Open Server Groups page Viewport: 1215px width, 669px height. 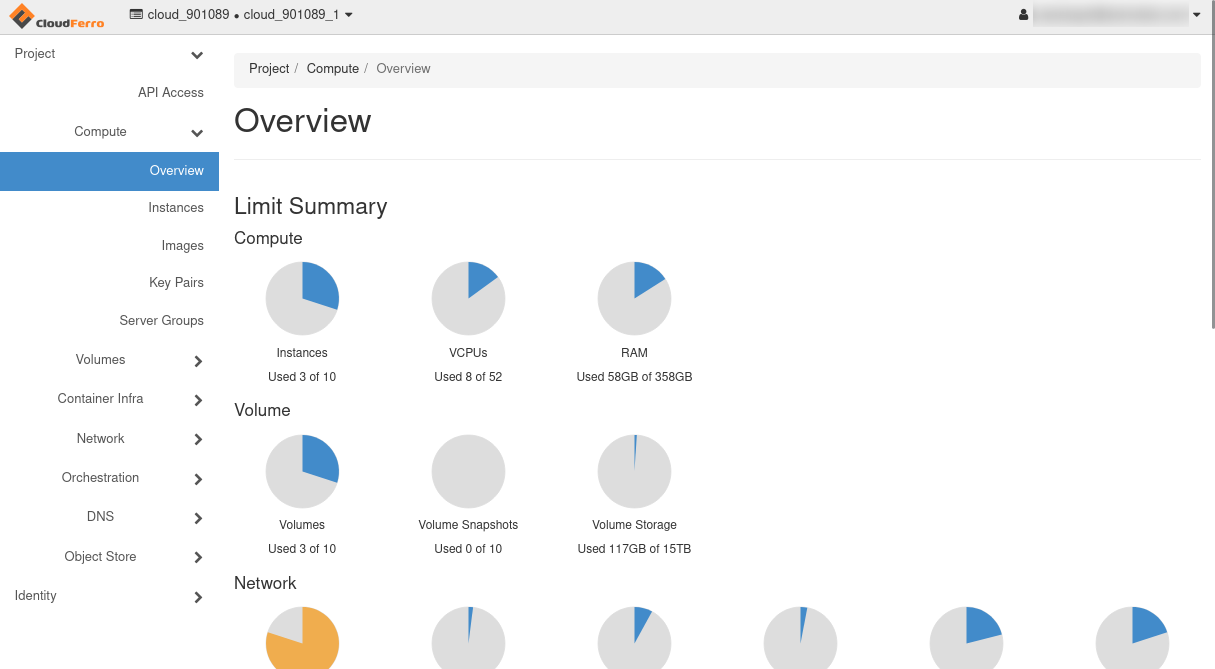161,321
